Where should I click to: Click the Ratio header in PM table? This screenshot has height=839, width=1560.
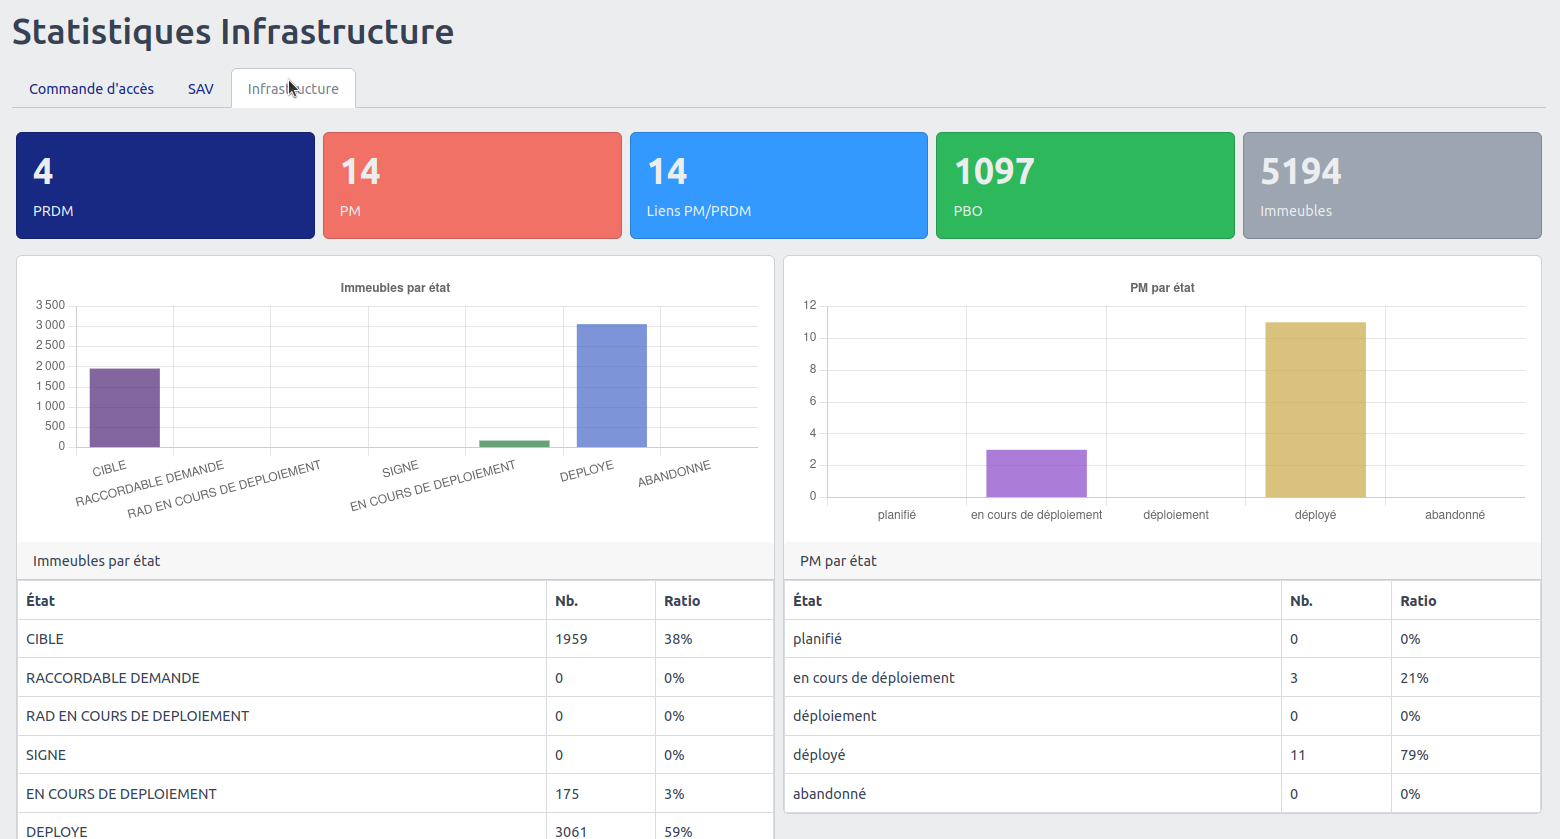point(1418,601)
